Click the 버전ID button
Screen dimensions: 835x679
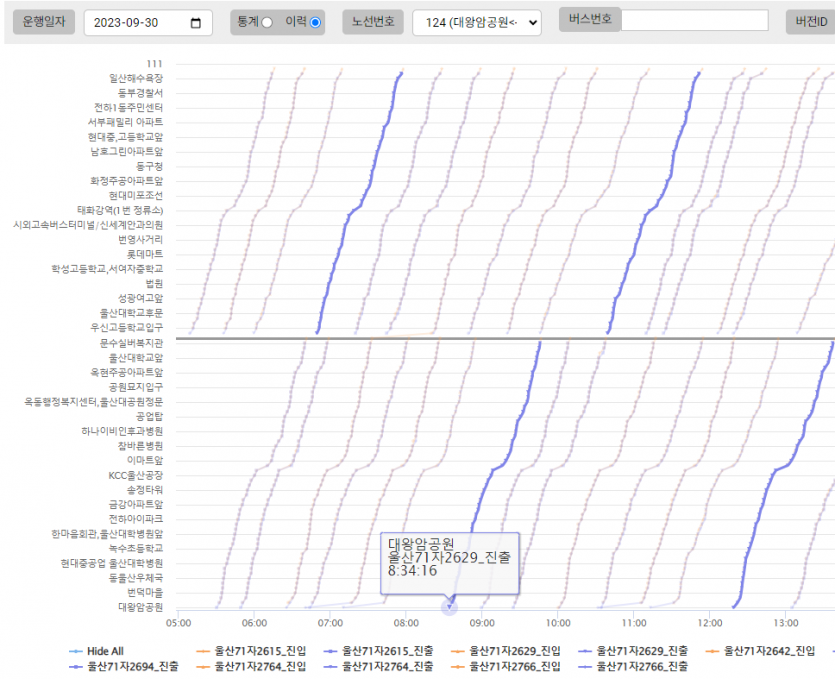pyautogui.click(x=812, y=22)
